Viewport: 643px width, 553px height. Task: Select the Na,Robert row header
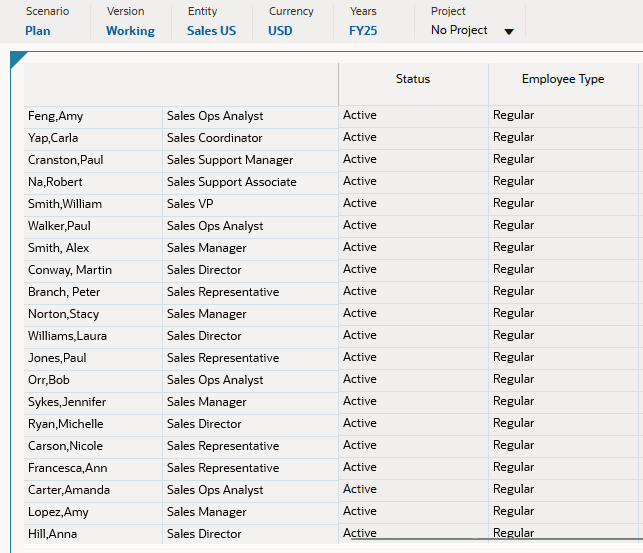pos(93,182)
